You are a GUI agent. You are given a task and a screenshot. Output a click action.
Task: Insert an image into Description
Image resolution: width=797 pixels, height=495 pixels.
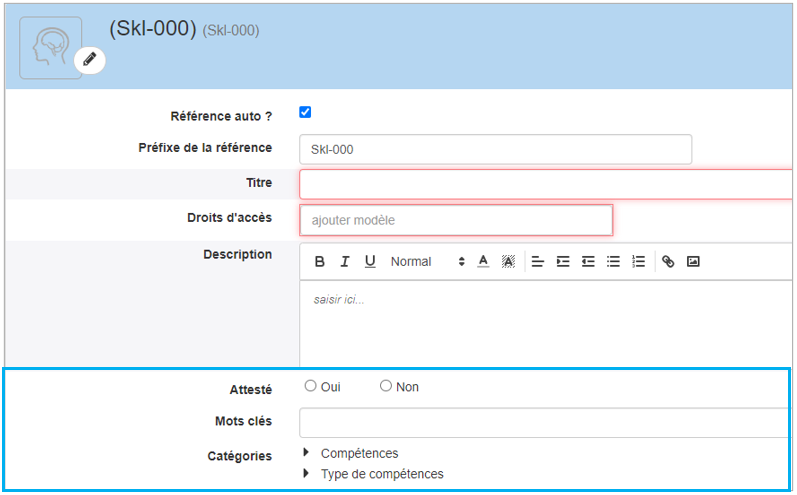(693, 262)
